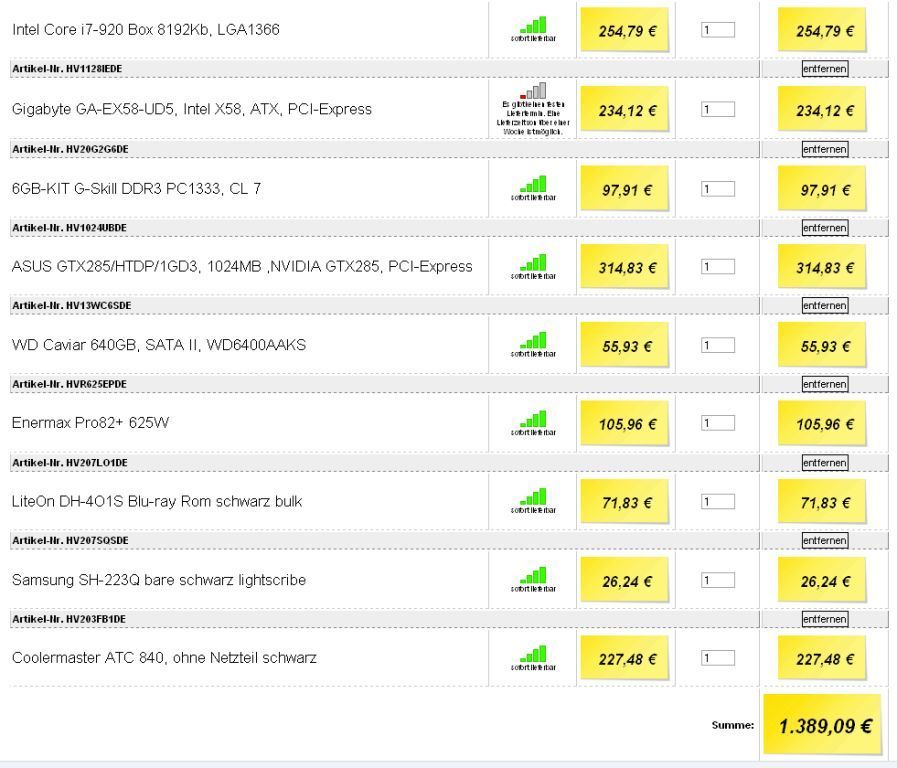The image size is (897, 768).
Task: Focus quantity field for Enermax Pro82+ 625W
Action: [718, 423]
